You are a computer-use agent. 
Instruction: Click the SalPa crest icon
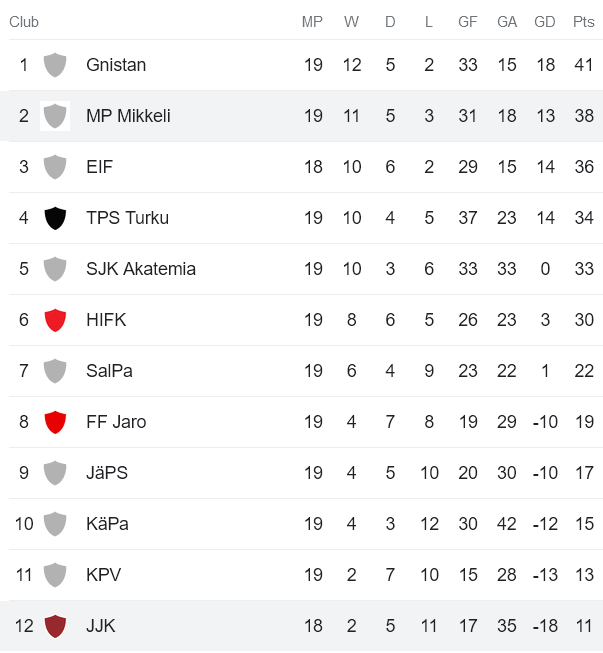point(55,371)
